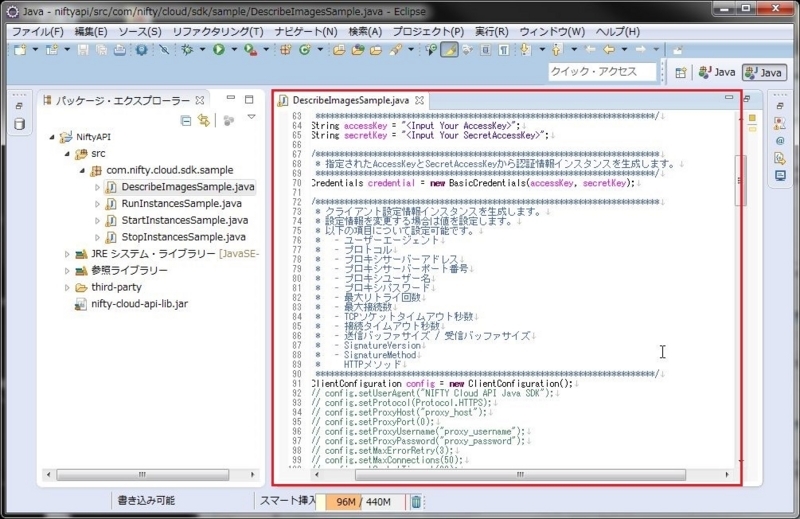This screenshot has width=800, height=519.
Task: Switch to the first Java perspective button
Action: click(x=717, y=72)
